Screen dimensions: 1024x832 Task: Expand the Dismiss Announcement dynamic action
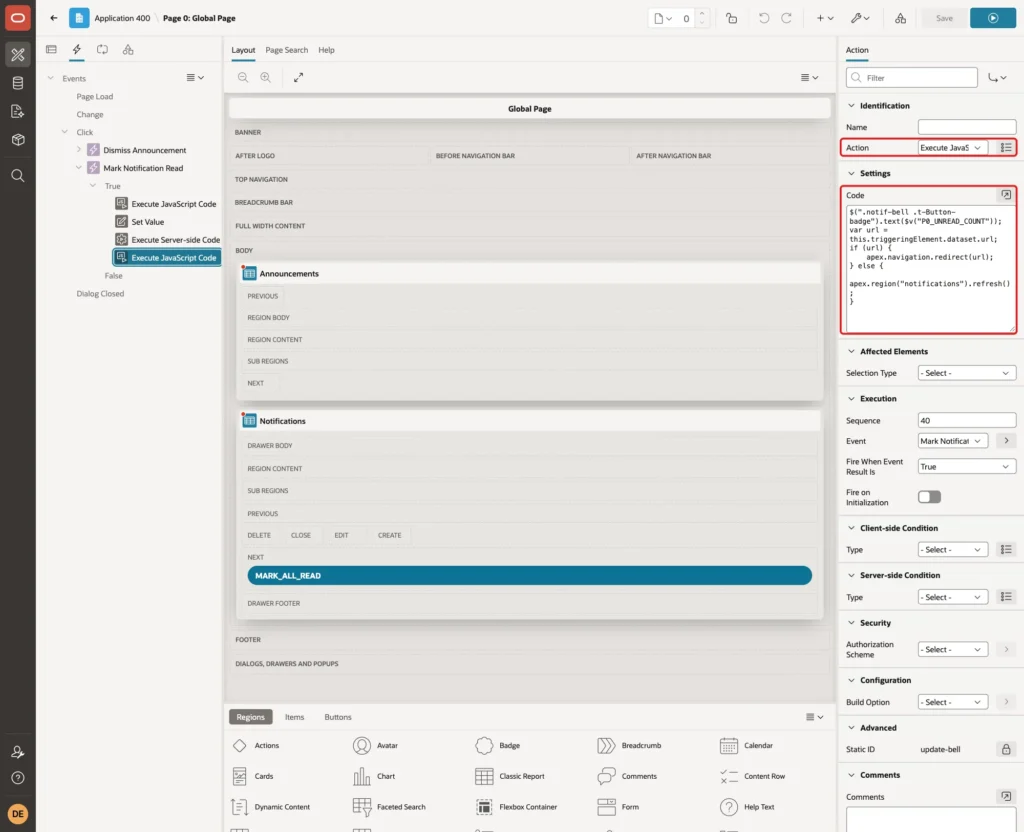click(79, 150)
